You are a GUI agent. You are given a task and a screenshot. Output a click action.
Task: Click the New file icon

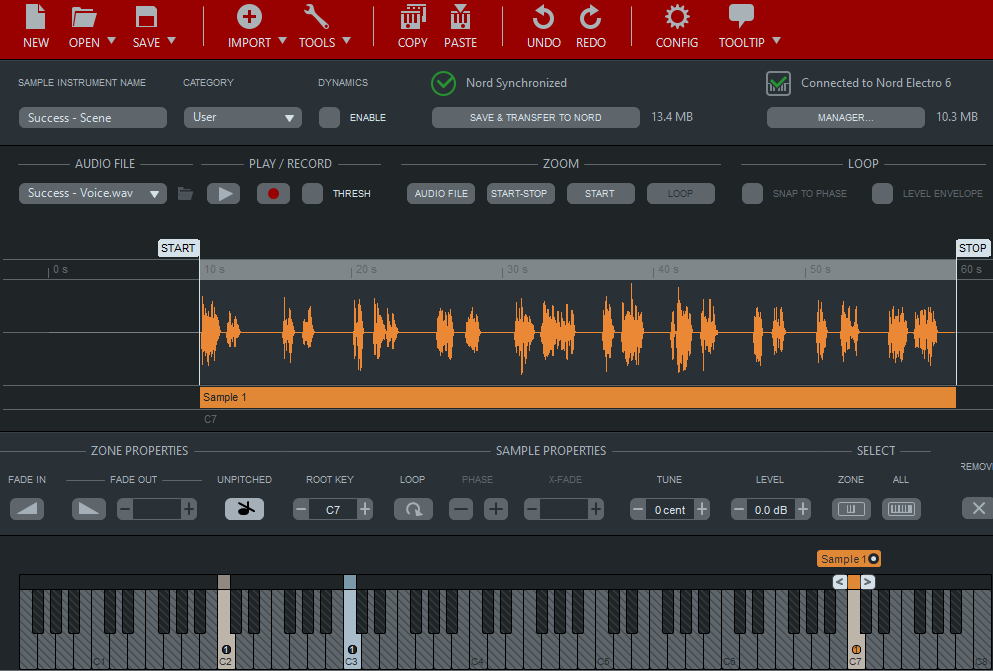pos(36,17)
